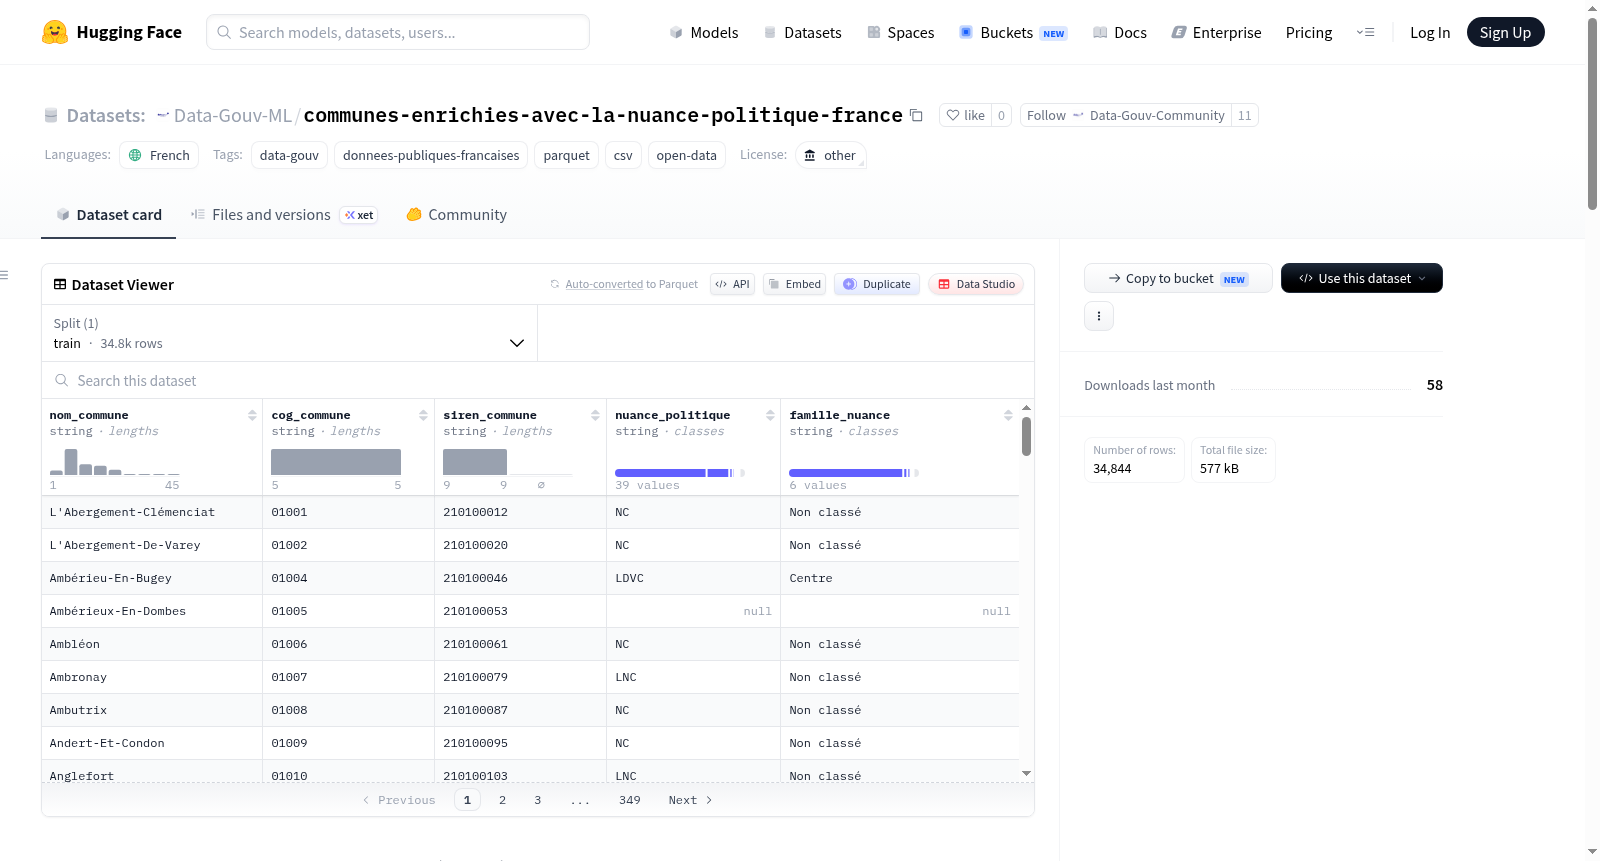Image resolution: width=1600 pixels, height=861 pixels.
Task: Go to page 2 of dataset
Action: 502,800
